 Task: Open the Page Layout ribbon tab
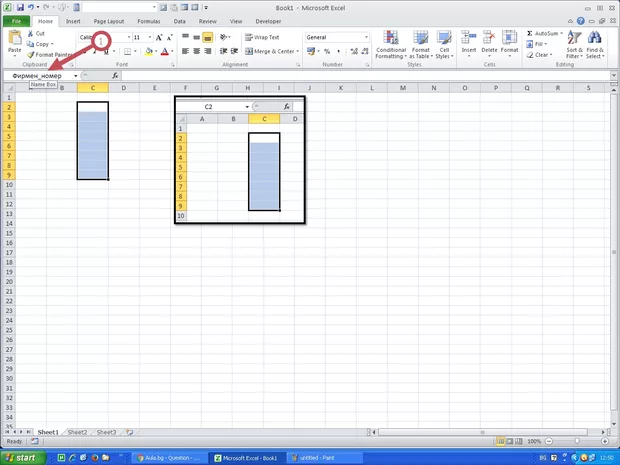(x=108, y=20)
